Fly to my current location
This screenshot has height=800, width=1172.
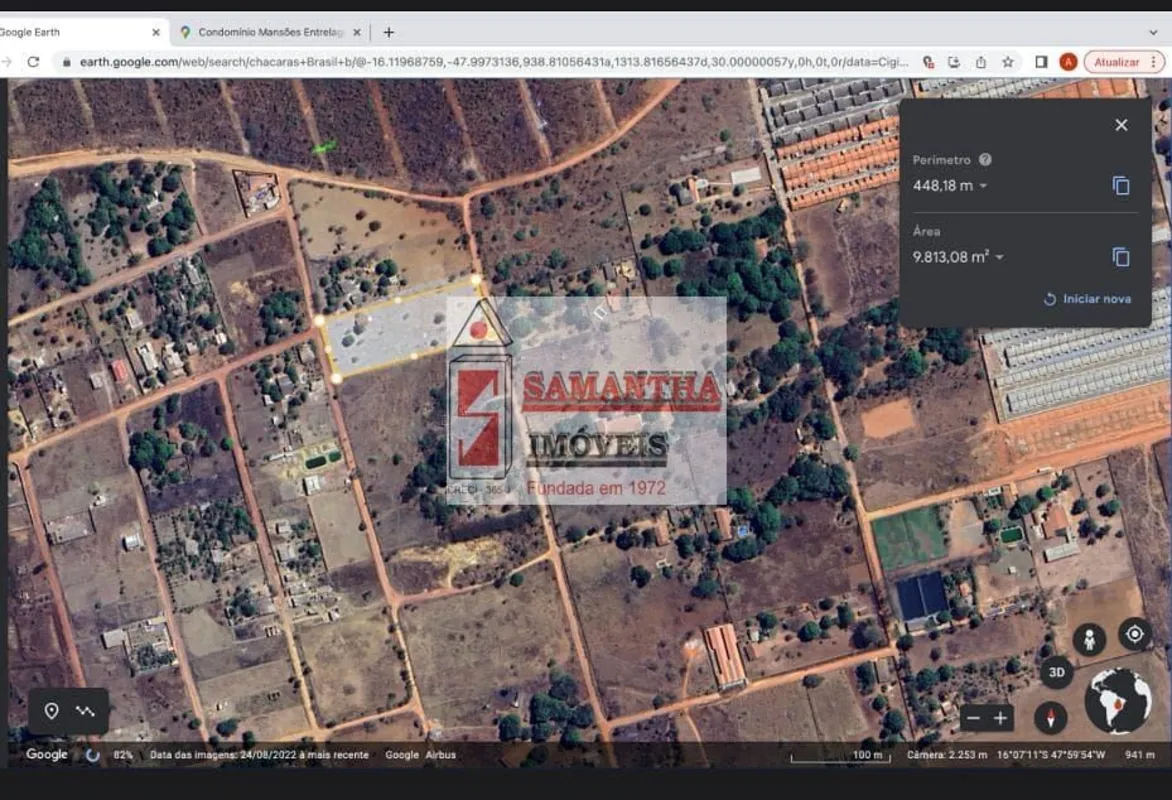point(1135,634)
